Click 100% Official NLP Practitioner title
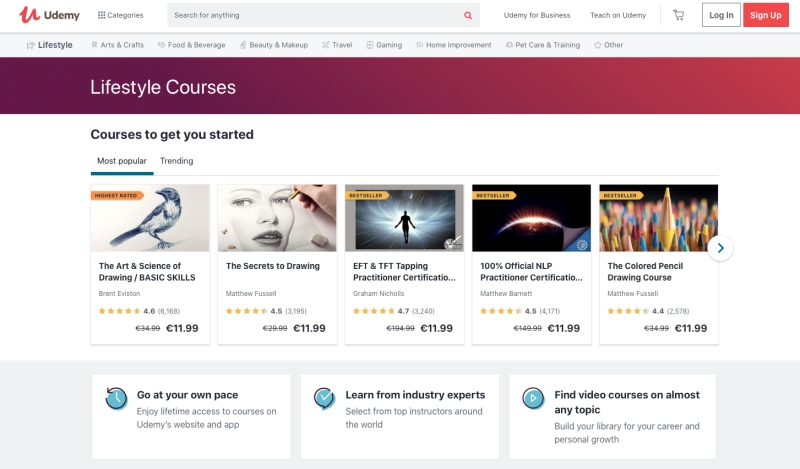 pos(531,271)
